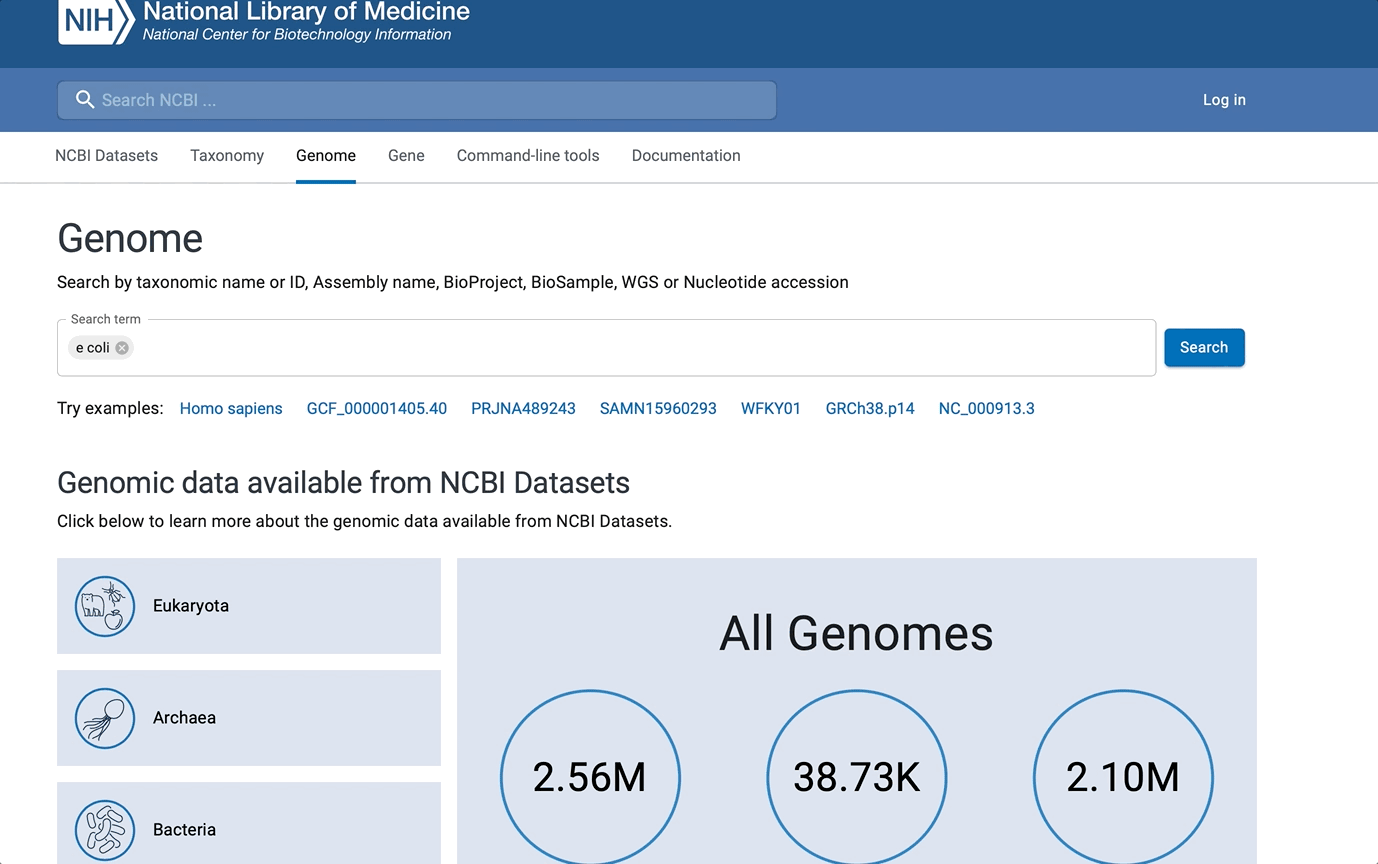Screen dimensions: 1378x864
Task: Click the magnifier icon in NCBI search
Action: (85, 100)
